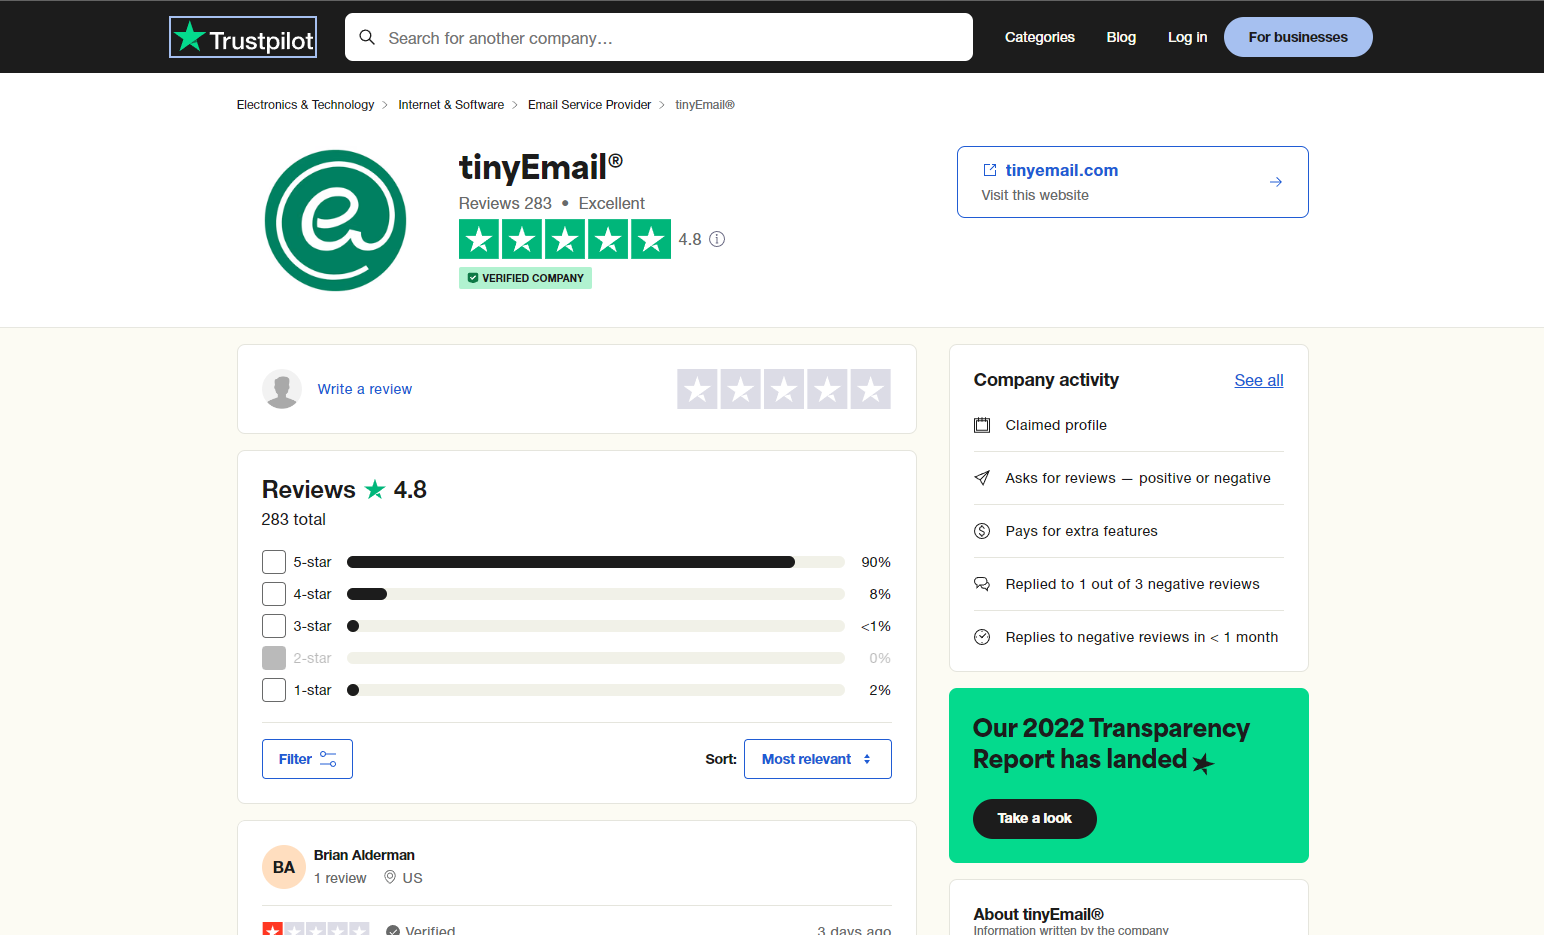Click the Write a review link
The height and width of the screenshot is (935, 1544).
pyautogui.click(x=365, y=389)
